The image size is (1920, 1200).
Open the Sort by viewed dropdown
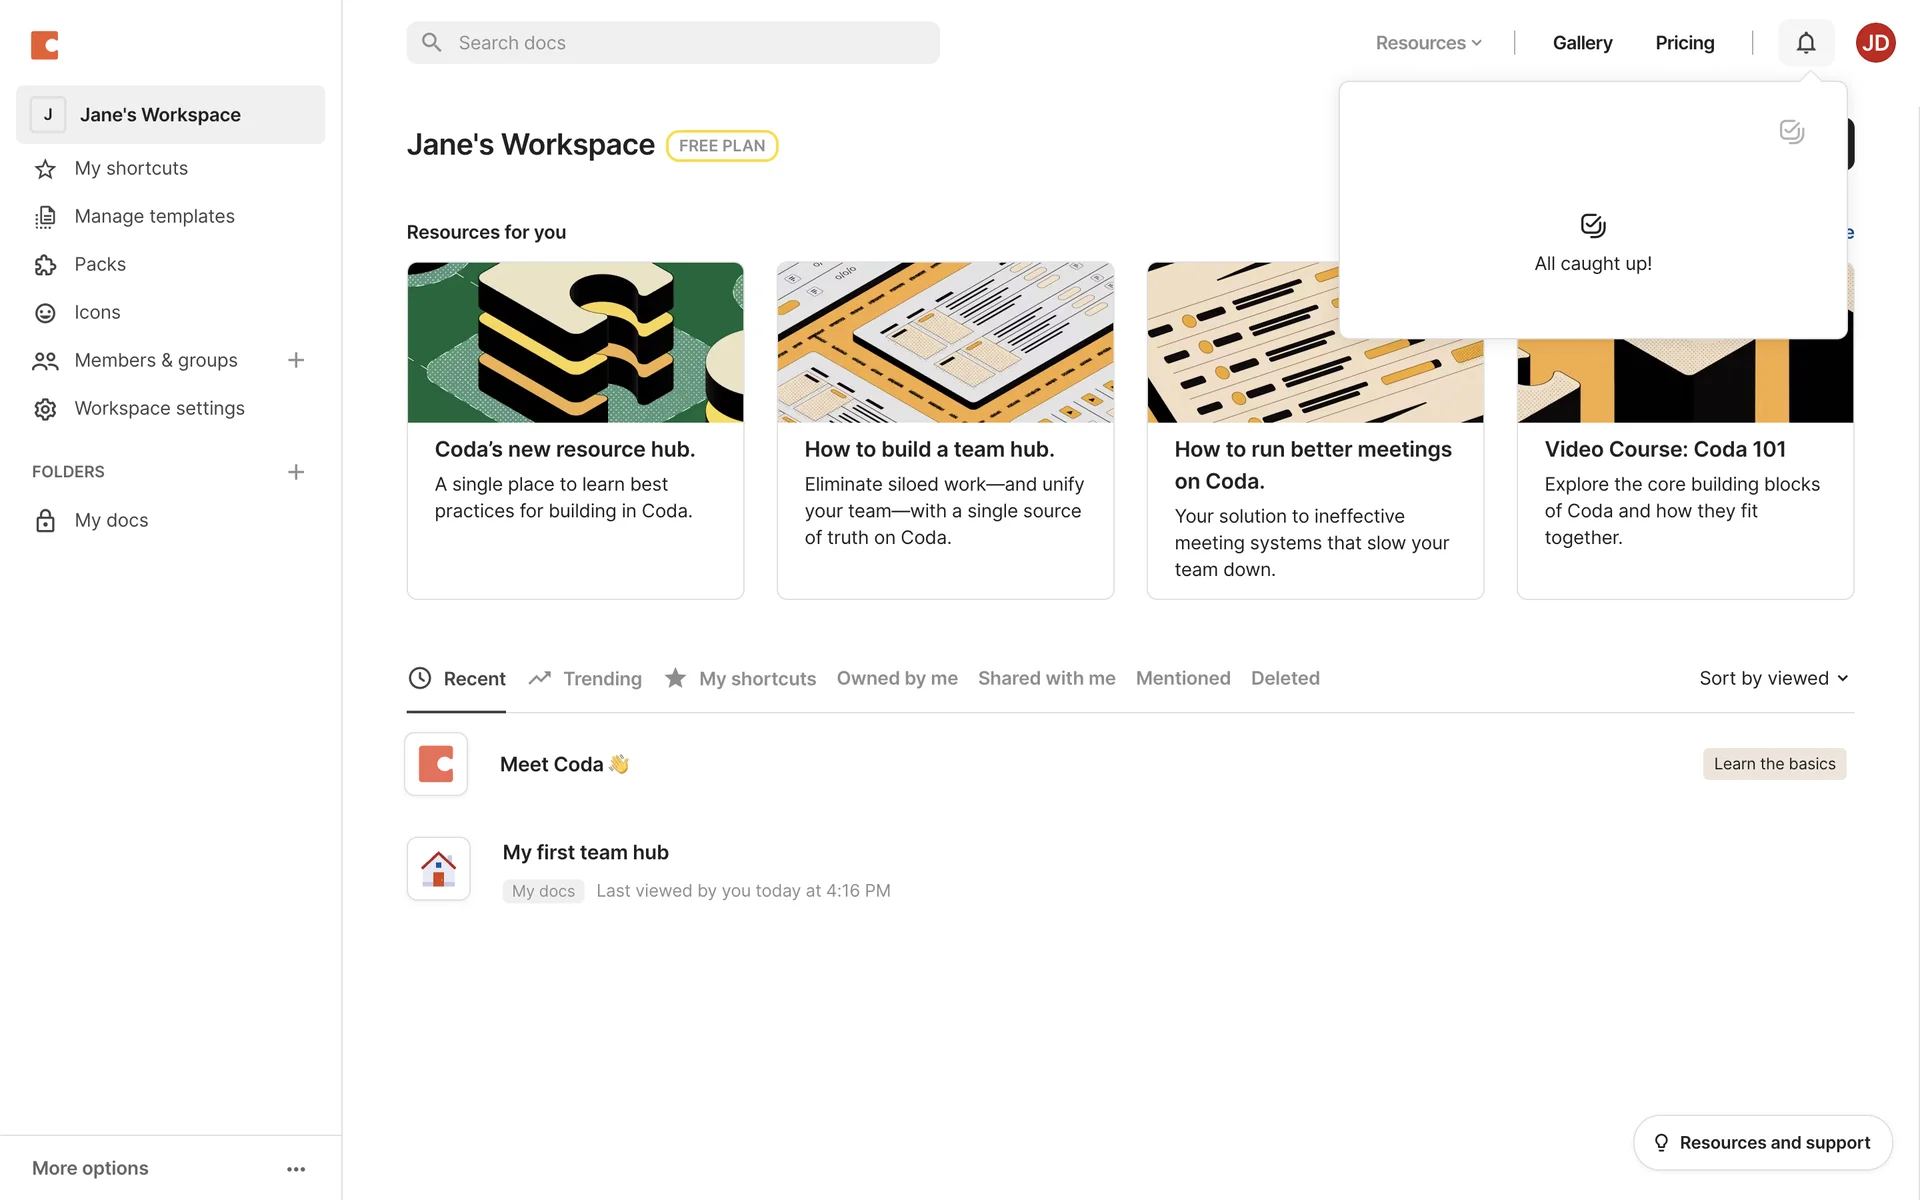pos(1773,678)
